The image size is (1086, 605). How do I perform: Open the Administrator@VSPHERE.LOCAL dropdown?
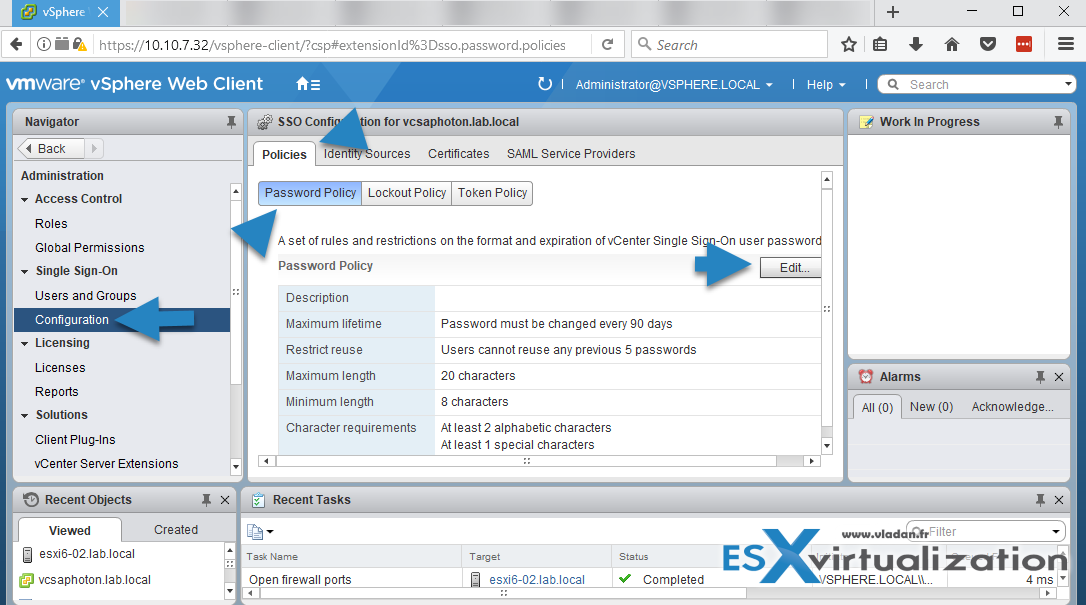pos(674,84)
